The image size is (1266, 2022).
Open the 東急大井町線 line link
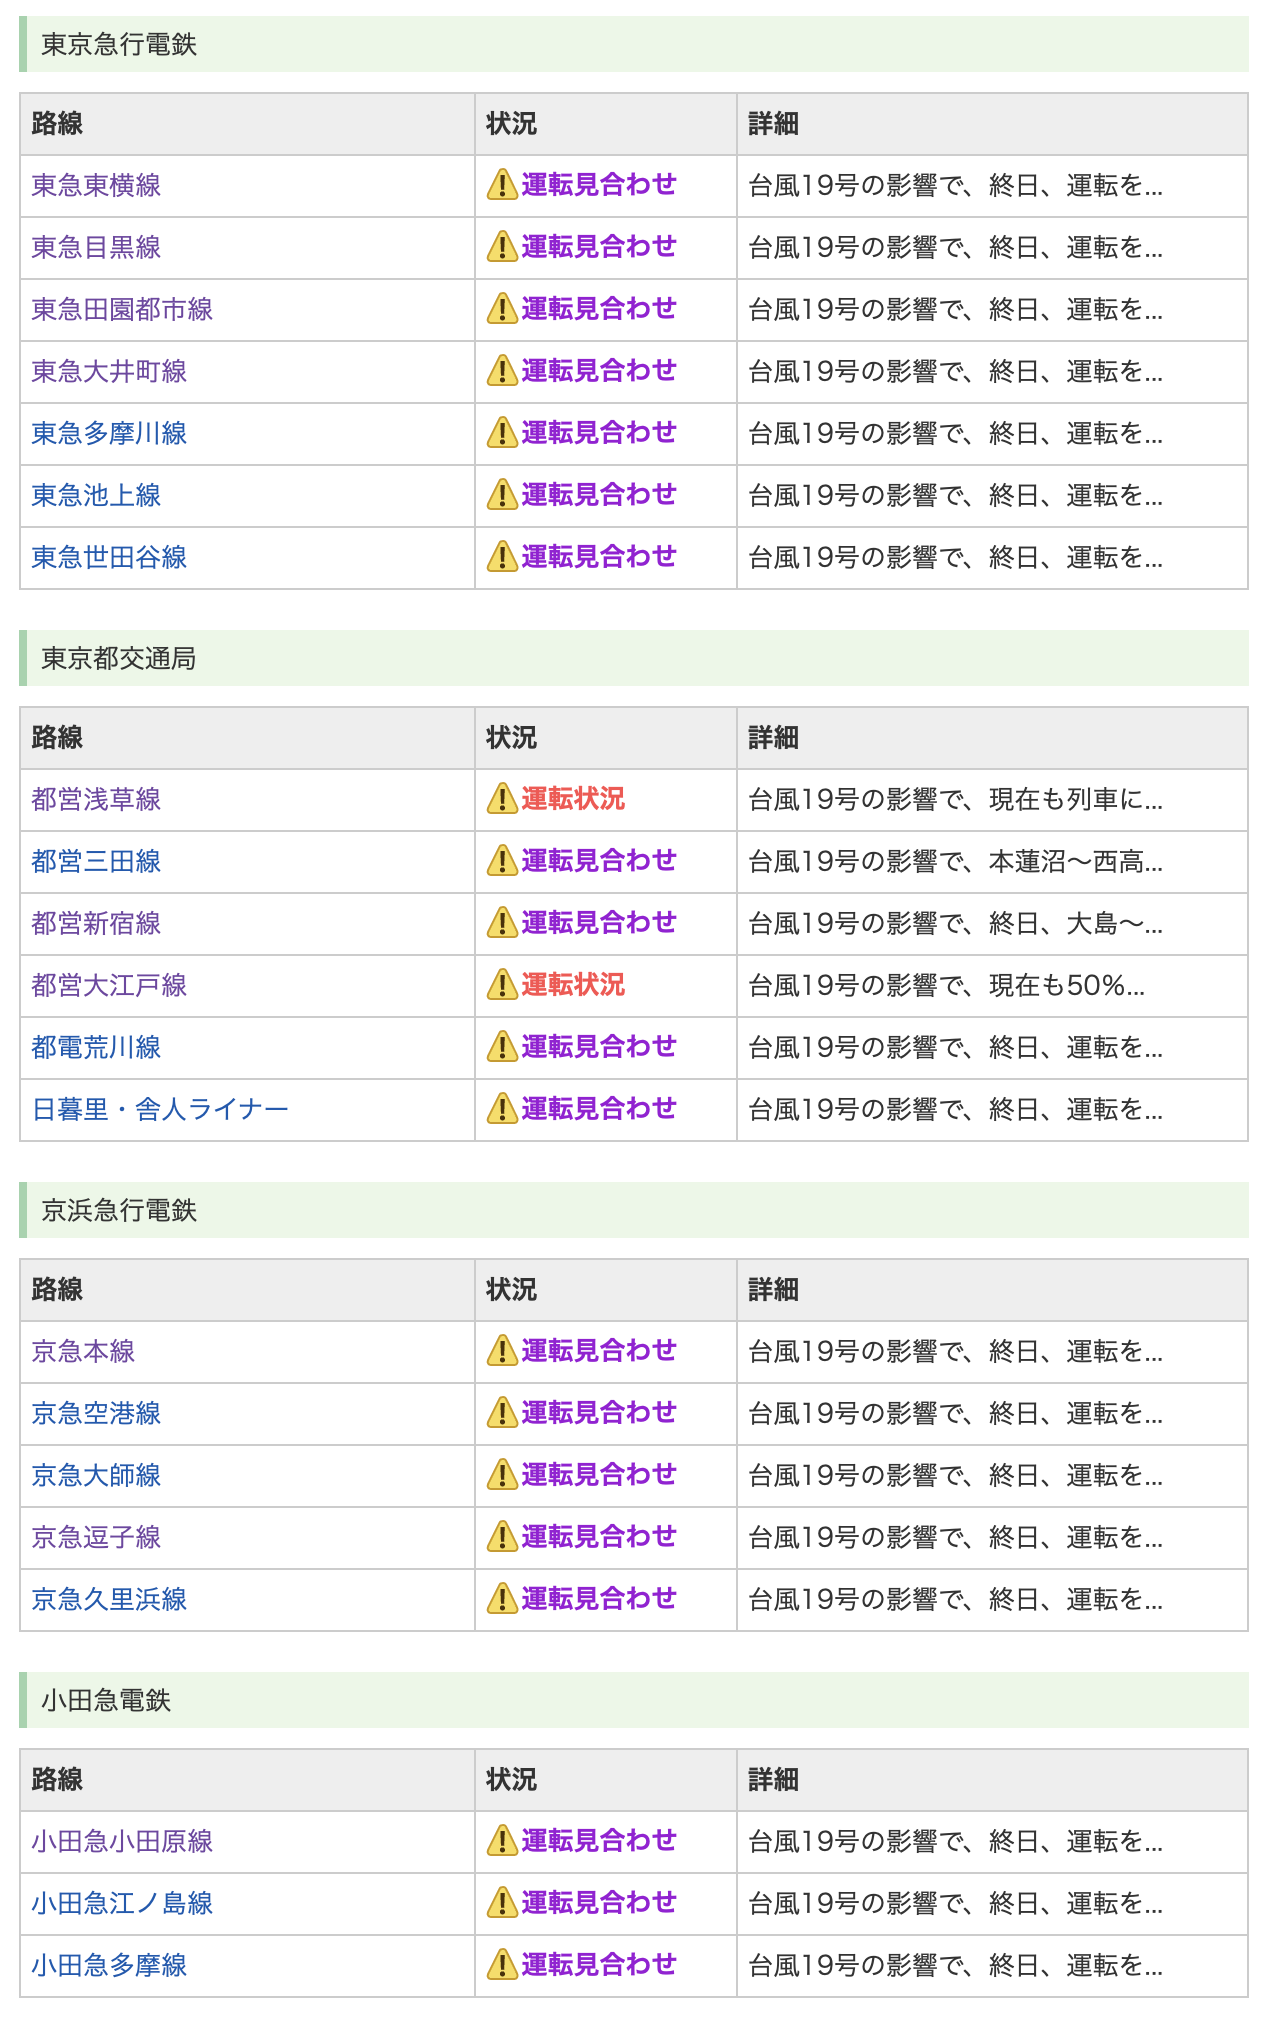109,372
